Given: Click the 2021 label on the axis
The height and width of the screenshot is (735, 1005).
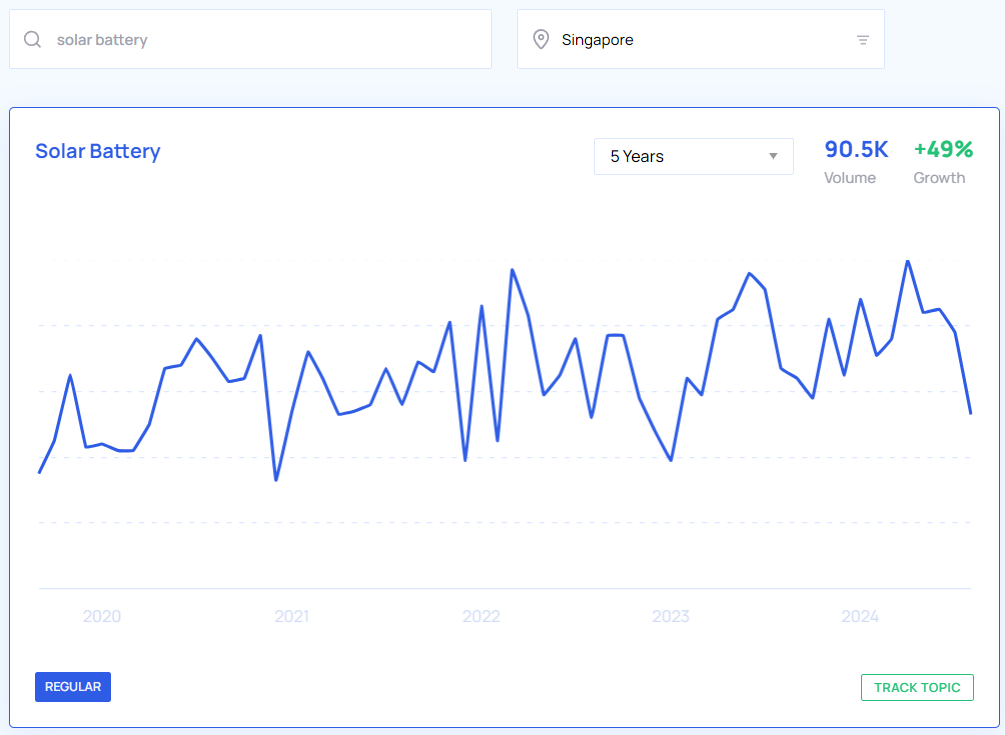Looking at the screenshot, I should [291, 617].
